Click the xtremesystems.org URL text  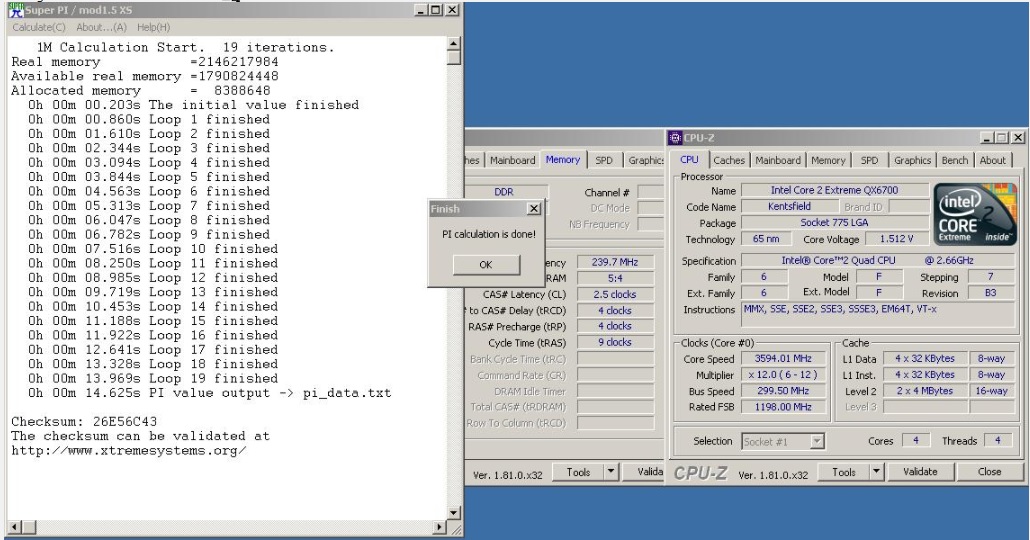click(129, 451)
